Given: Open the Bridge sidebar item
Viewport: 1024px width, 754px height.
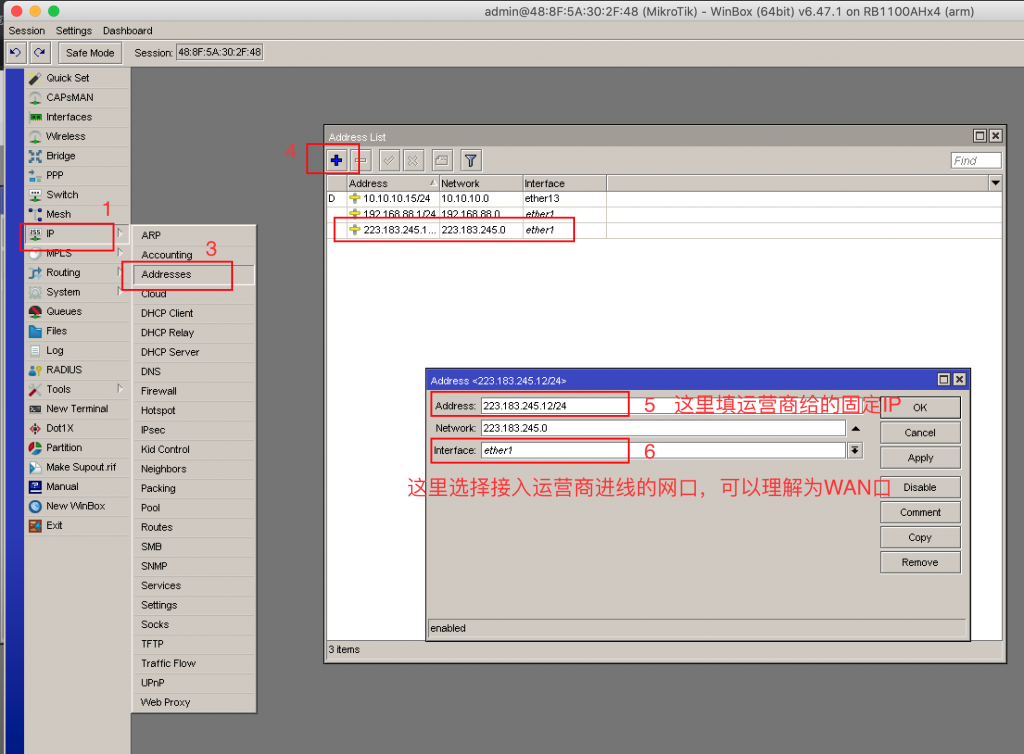Looking at the screenshot, I should point(77,155).
